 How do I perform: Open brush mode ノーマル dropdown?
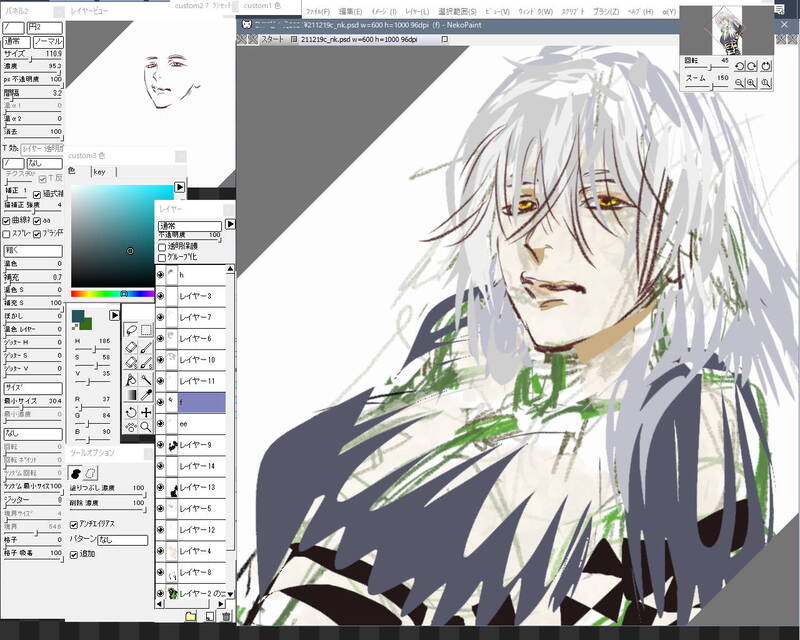(48, 41)
